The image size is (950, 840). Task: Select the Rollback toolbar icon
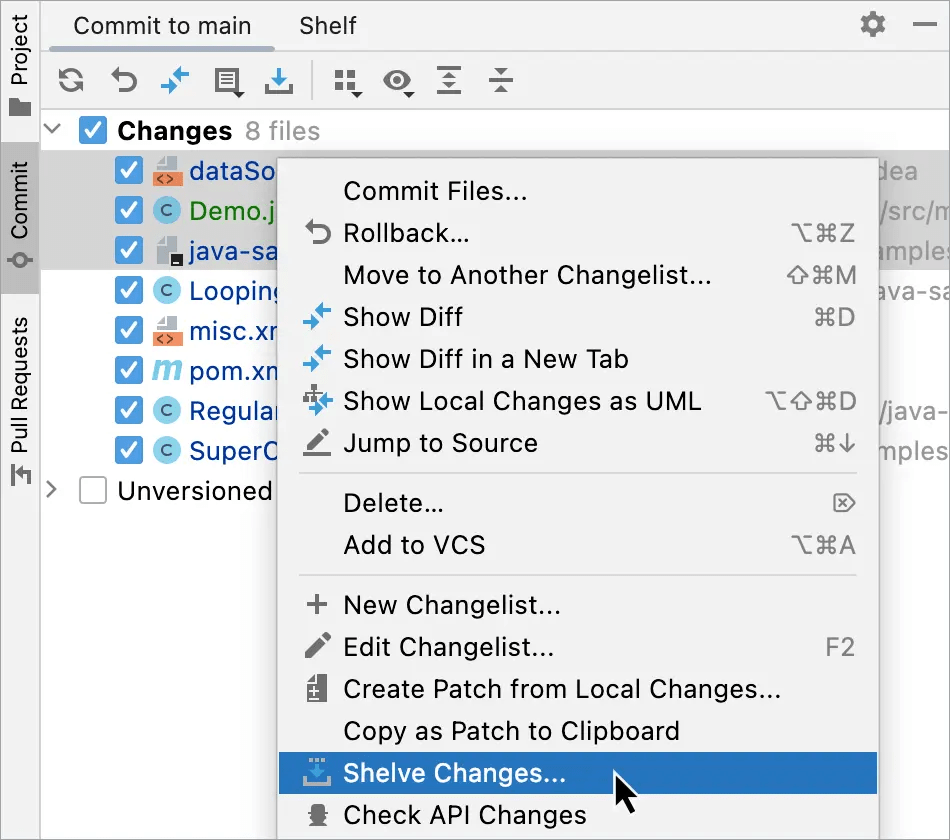122,82
